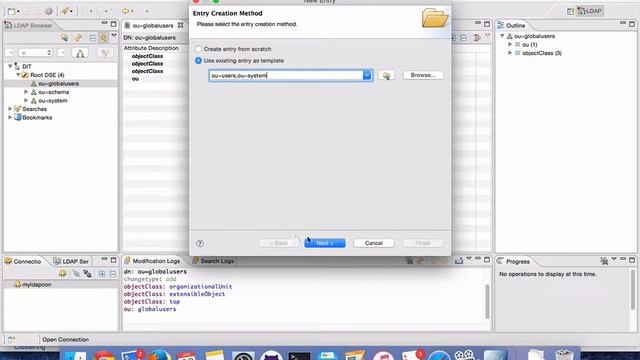Click the yellow Refresh arrows in LDAP Browser toolbar
This screenshot has height=360, width=640.
[x=78, y=38]
